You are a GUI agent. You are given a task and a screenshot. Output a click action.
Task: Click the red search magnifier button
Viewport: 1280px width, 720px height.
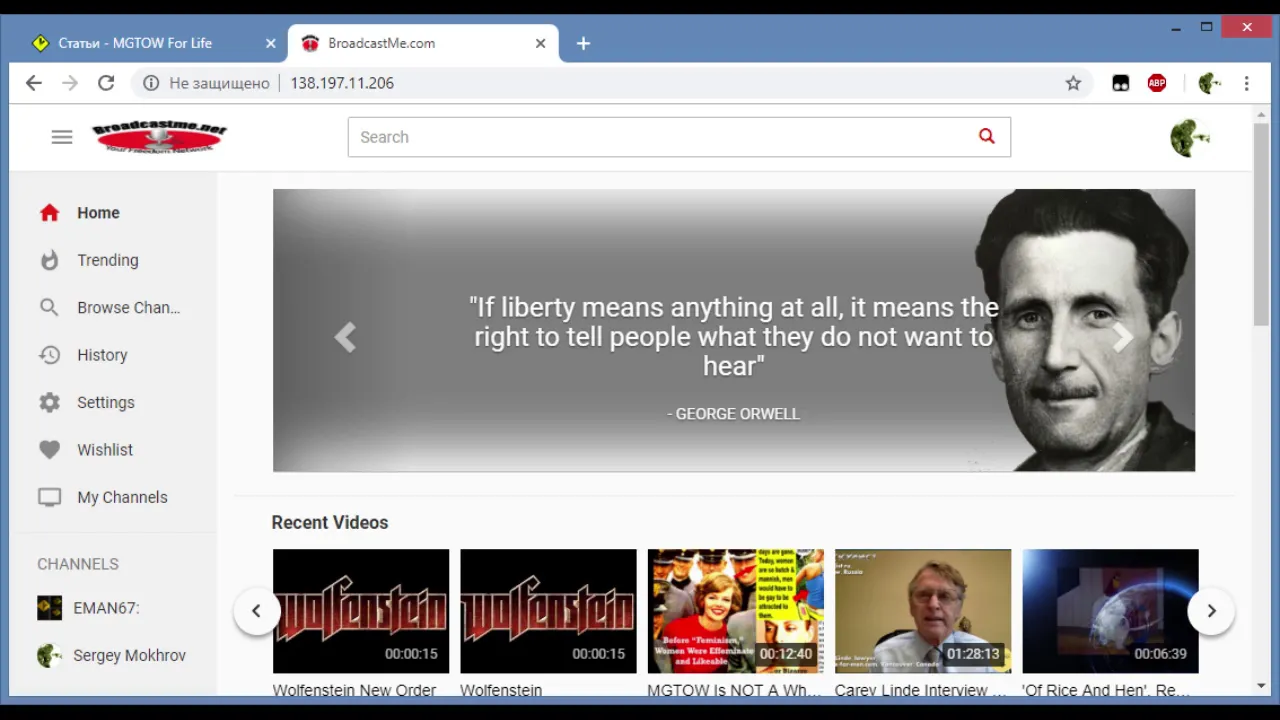pos(987,137)
